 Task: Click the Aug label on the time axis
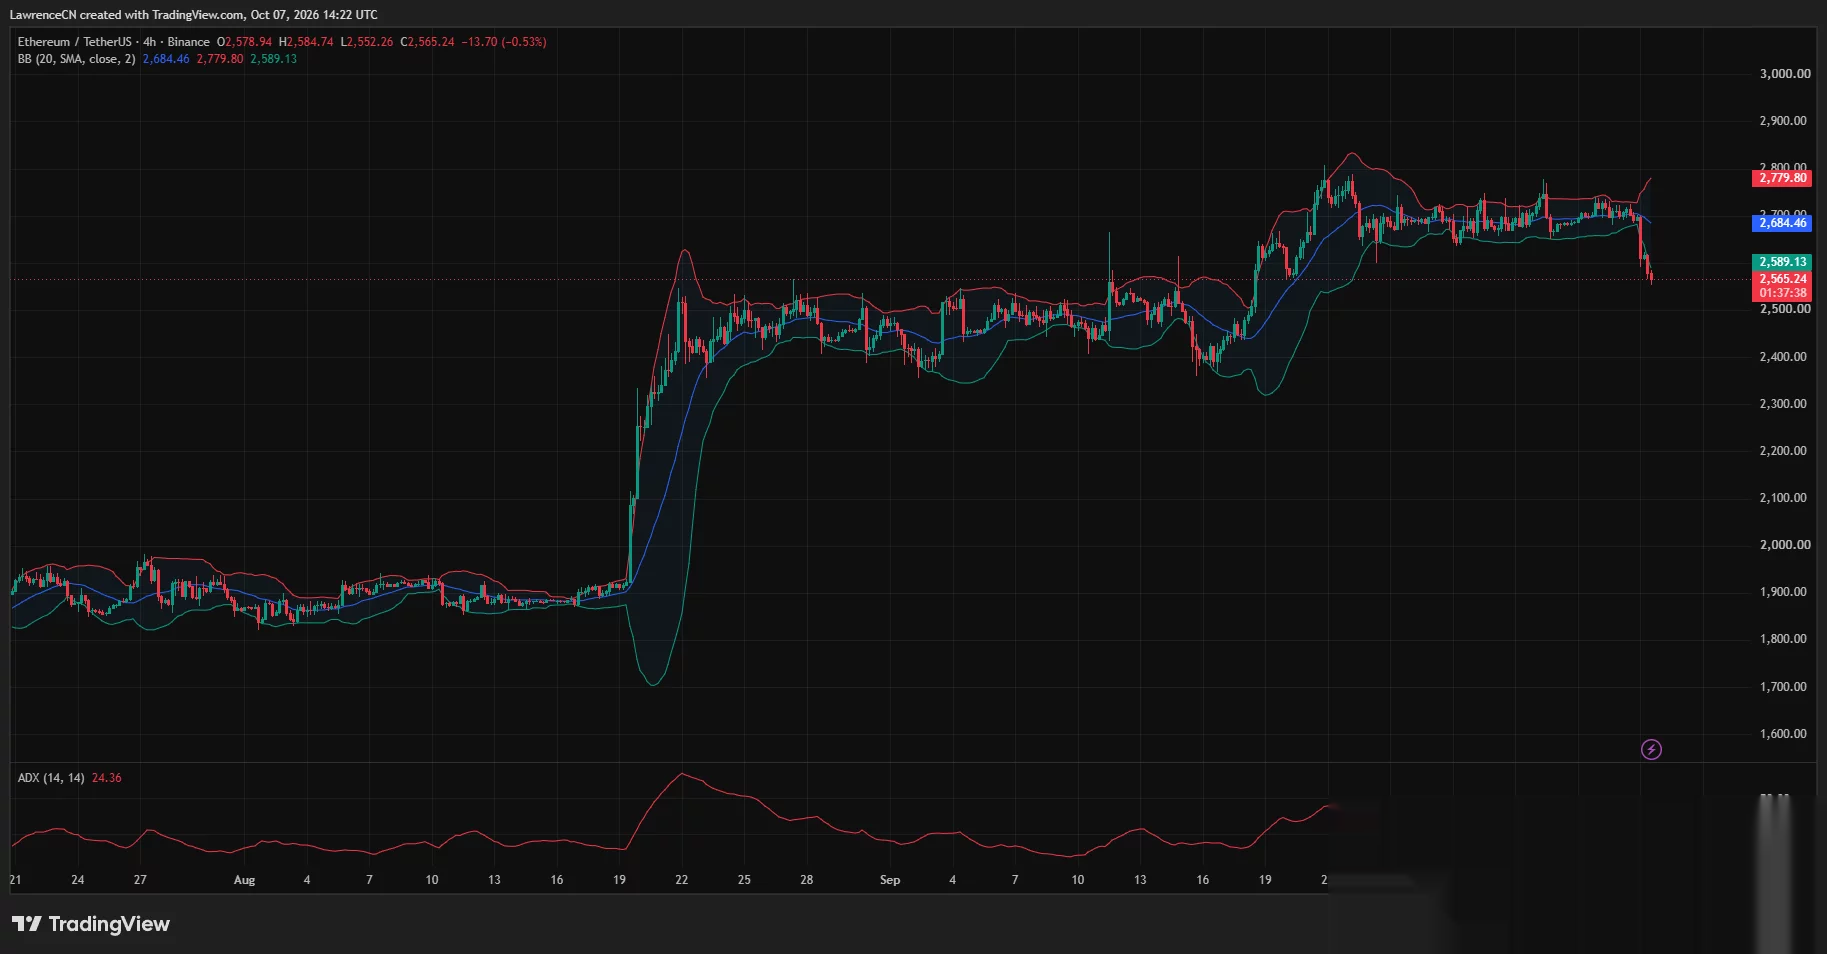point(244,880)
